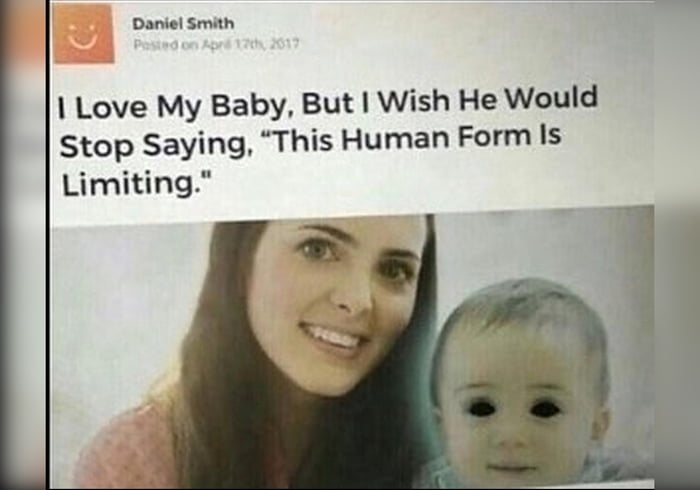Click the "Stop Saying," headline text
The image size is (700, 490).
(x=153, y=145)
